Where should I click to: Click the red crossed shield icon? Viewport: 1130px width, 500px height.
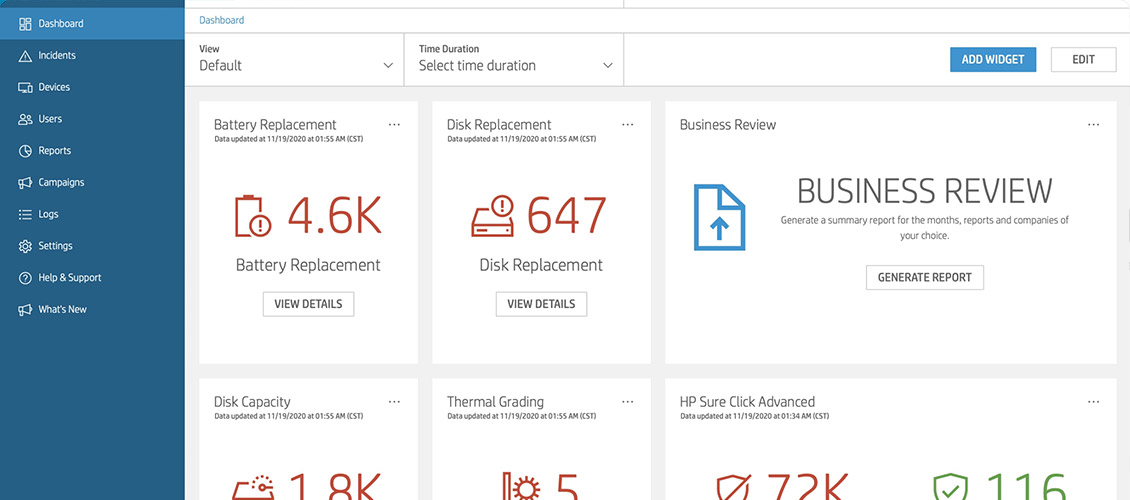tap(734, 487)
